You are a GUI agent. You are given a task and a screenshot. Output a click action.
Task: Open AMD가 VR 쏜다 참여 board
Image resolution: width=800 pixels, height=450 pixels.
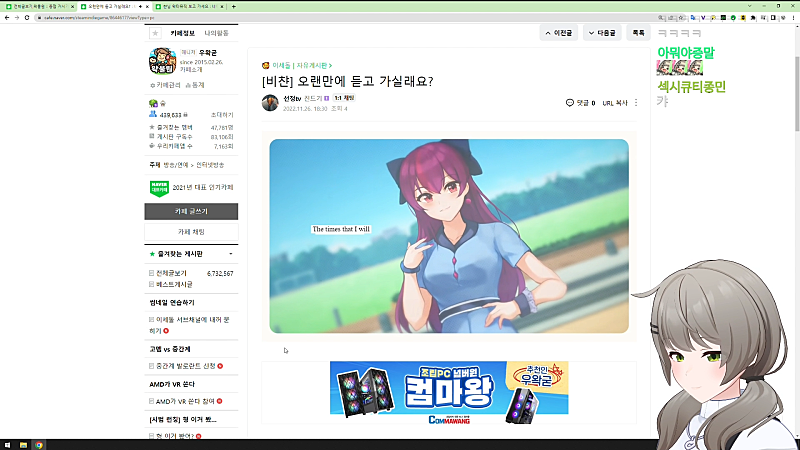(185, 402)
